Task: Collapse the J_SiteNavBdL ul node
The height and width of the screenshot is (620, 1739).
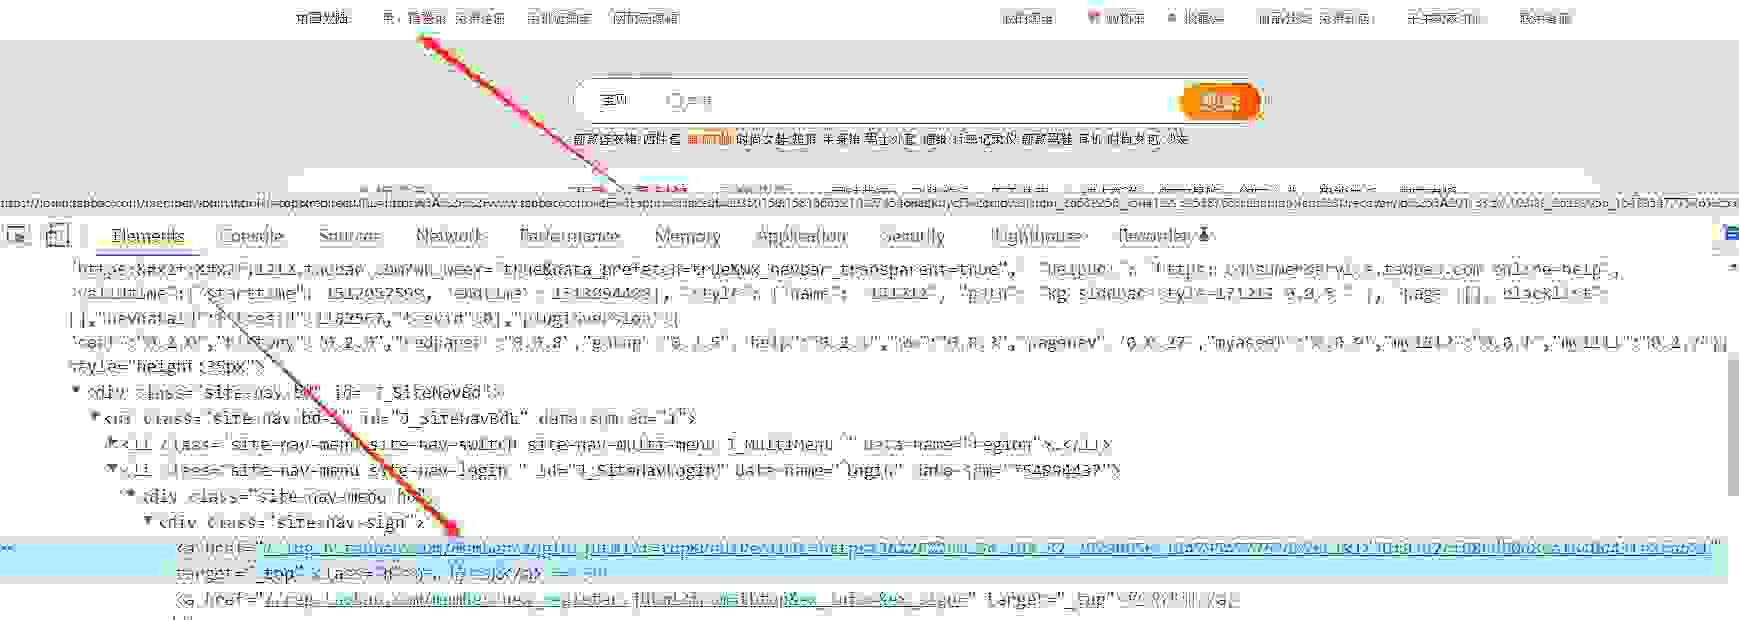Action: 95,417
